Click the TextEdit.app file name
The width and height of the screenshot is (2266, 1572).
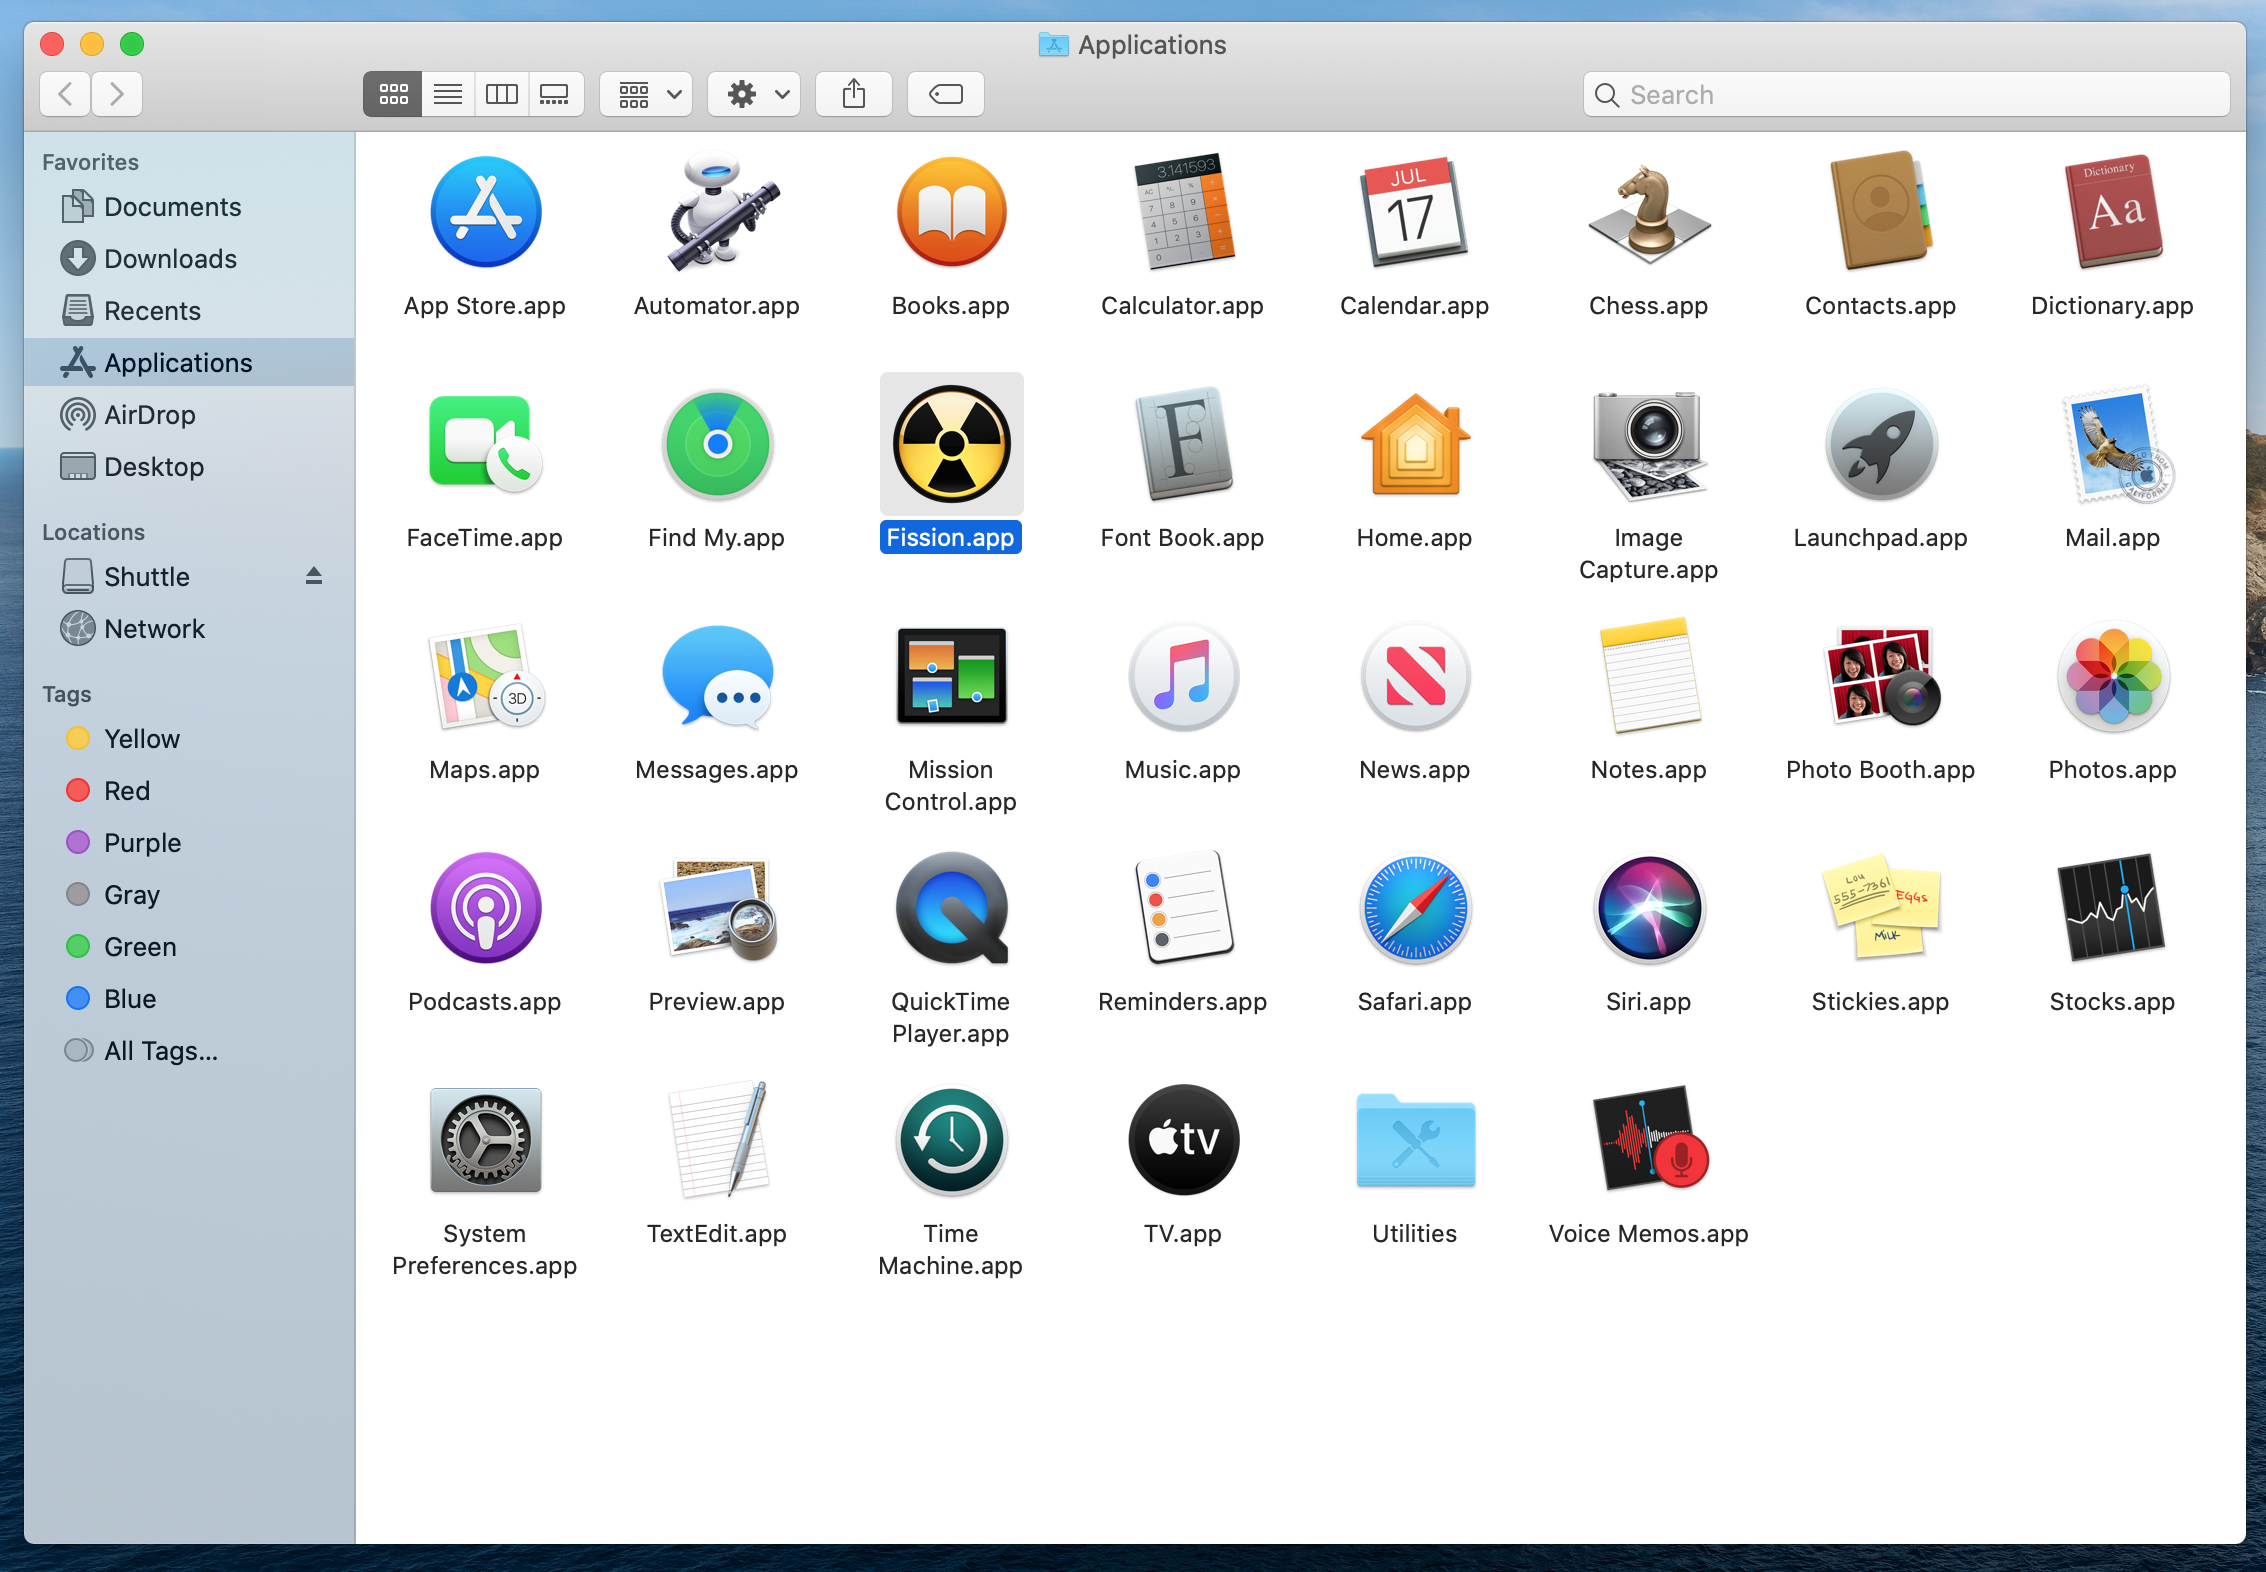tap(717, 1234)
